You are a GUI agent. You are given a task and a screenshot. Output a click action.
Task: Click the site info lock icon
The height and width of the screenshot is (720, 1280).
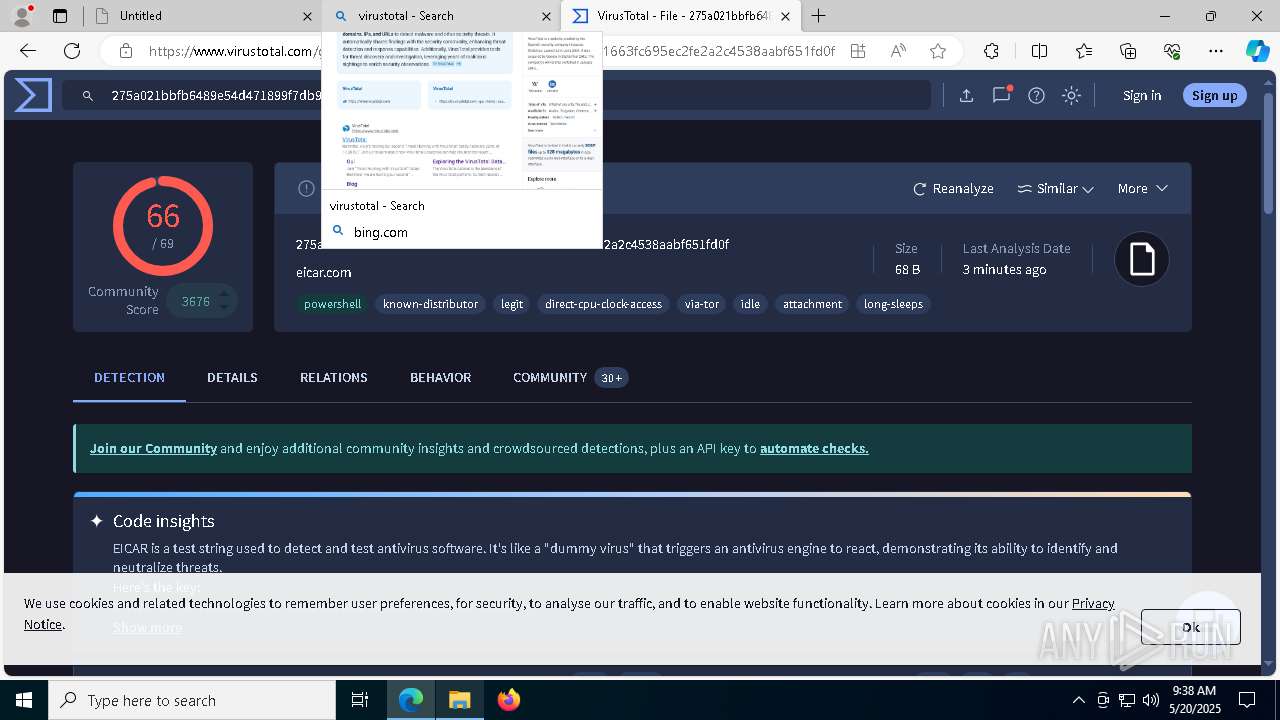pyautogui.click(x=125, y=51)
